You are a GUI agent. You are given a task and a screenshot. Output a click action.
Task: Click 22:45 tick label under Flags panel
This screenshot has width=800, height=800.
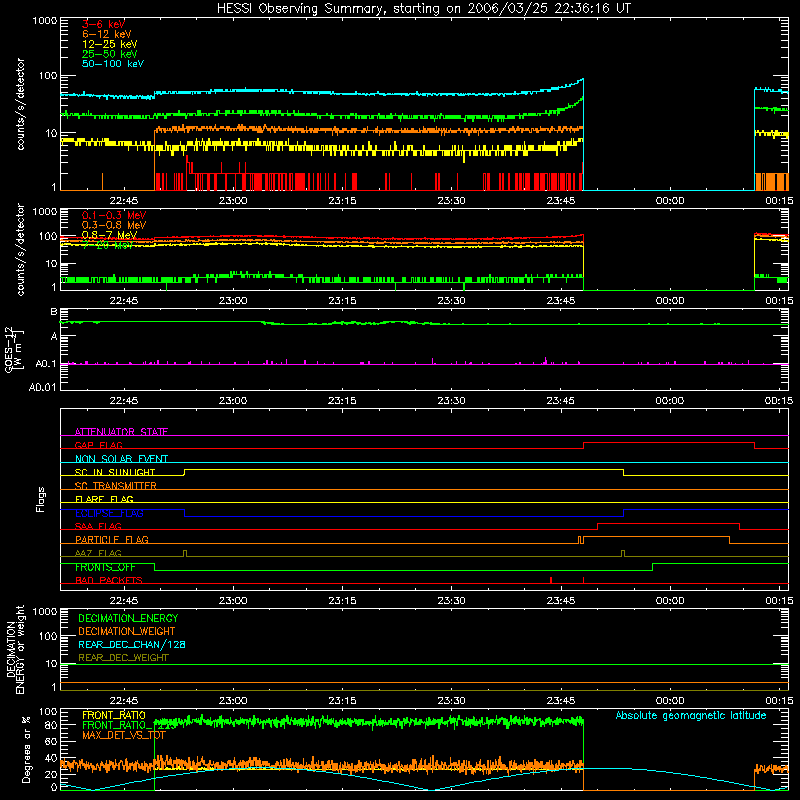point(123,601)
